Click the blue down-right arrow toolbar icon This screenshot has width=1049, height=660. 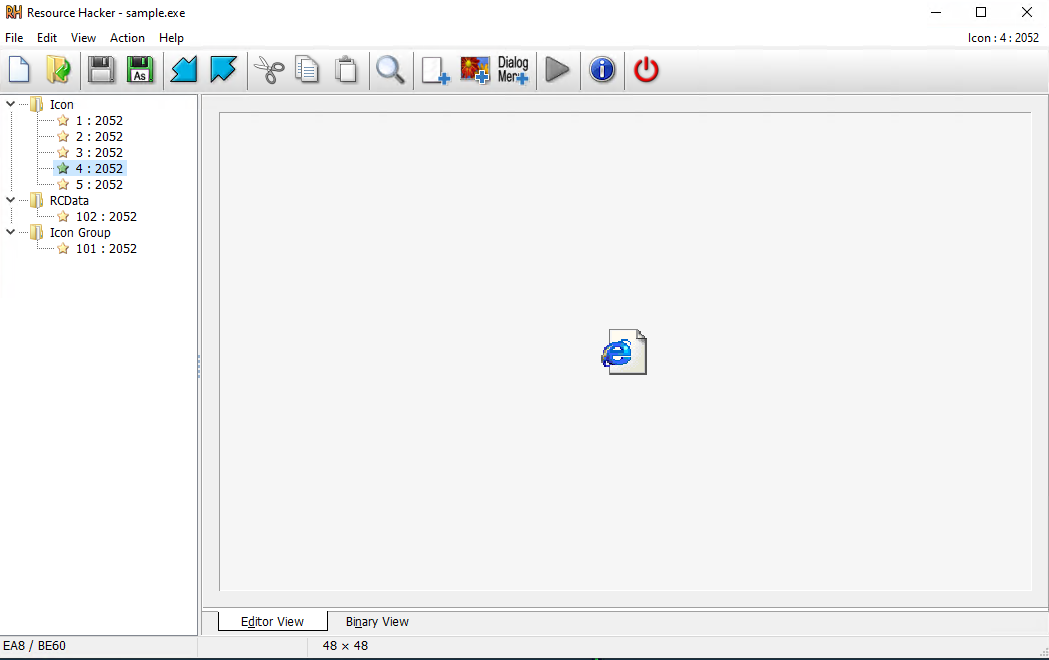(x=223, y=70)
